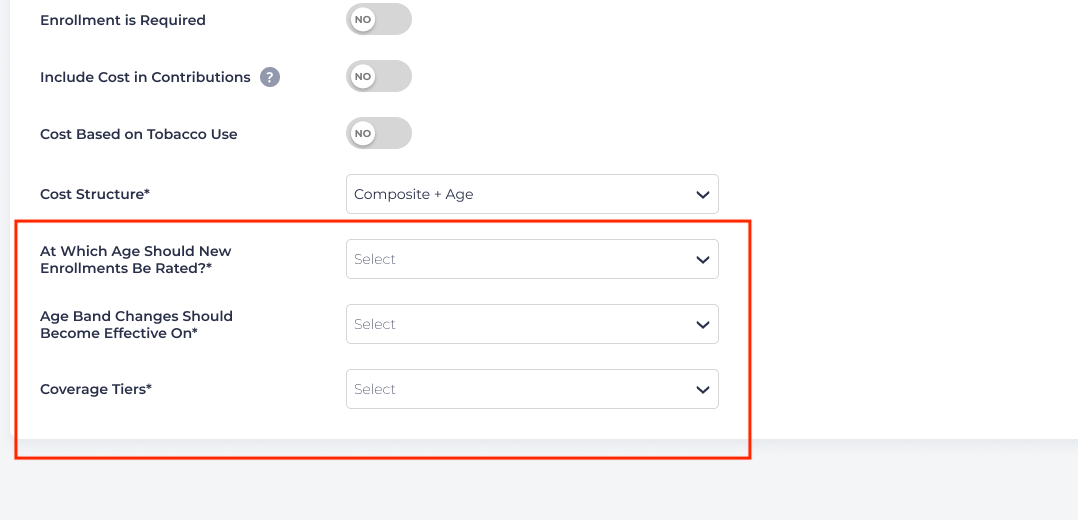Toggle the Enrollment is Required switch
This screenshot has height=520, width=1078.
(x=379, y=20)
